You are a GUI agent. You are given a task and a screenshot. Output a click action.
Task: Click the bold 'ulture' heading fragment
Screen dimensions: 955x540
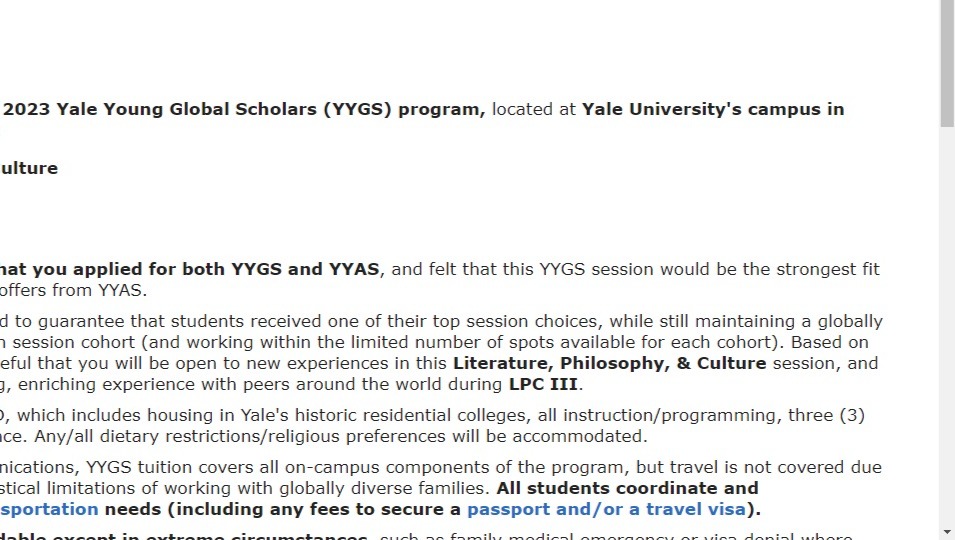click(29, 168)
